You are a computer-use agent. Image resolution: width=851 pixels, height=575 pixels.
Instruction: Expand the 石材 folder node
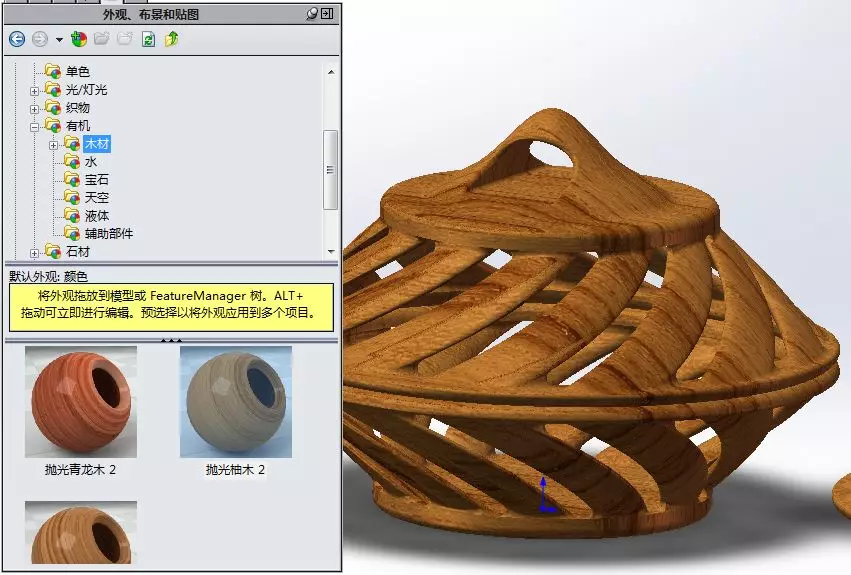click(34, 253)
